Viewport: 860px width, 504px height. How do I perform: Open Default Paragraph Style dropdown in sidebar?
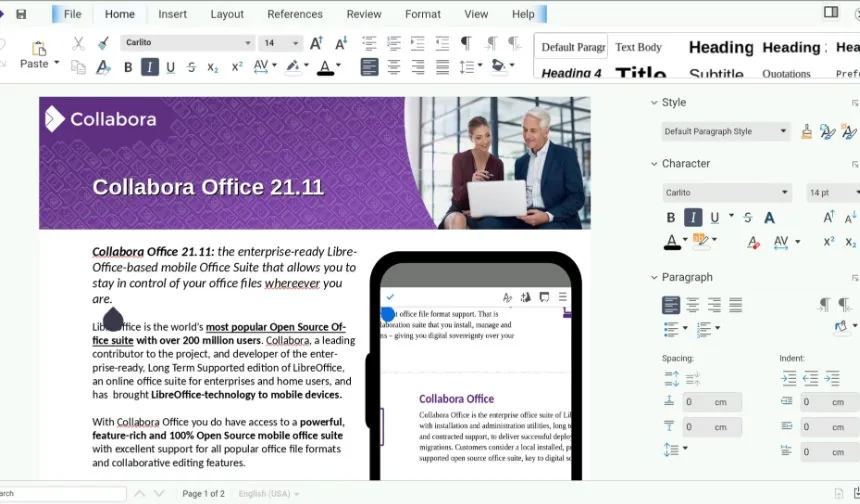click(726, 131)
